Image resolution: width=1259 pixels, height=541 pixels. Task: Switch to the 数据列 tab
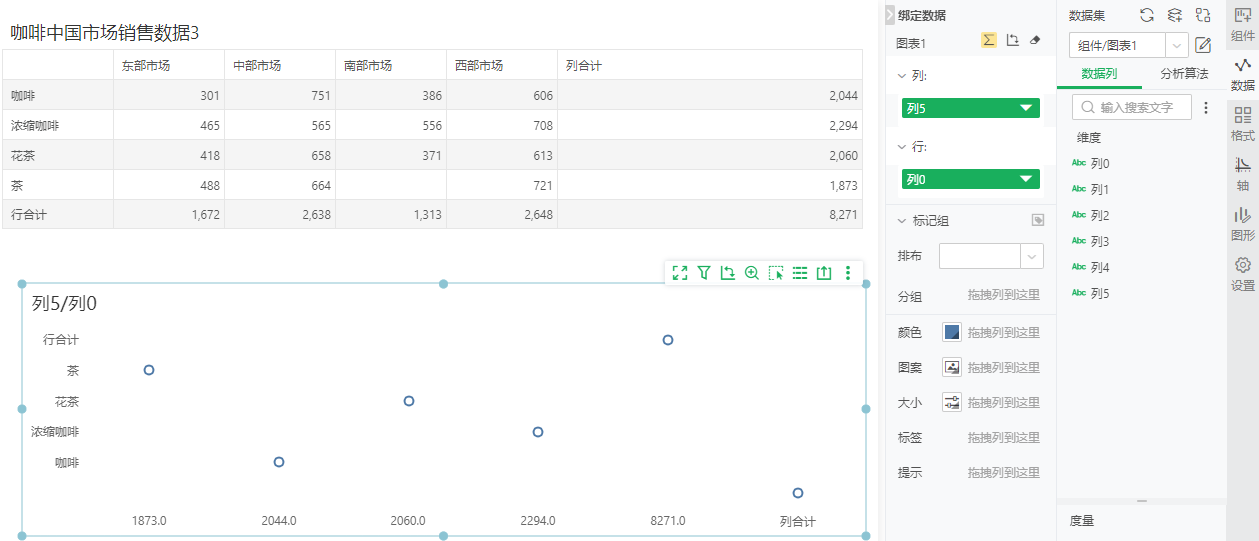(x=1099, y=74)
